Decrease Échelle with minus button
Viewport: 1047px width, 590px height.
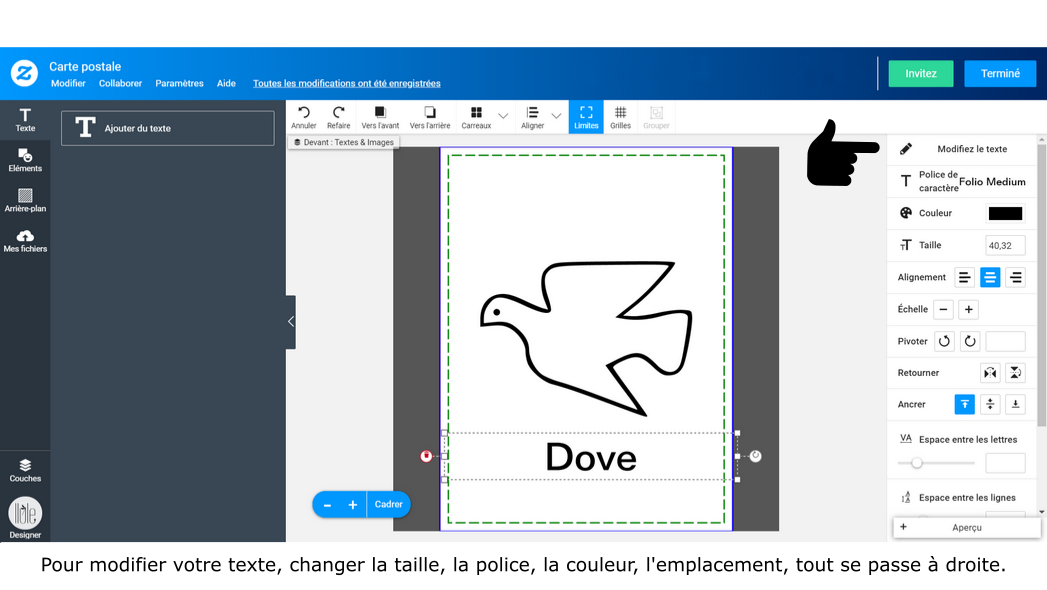943,310
